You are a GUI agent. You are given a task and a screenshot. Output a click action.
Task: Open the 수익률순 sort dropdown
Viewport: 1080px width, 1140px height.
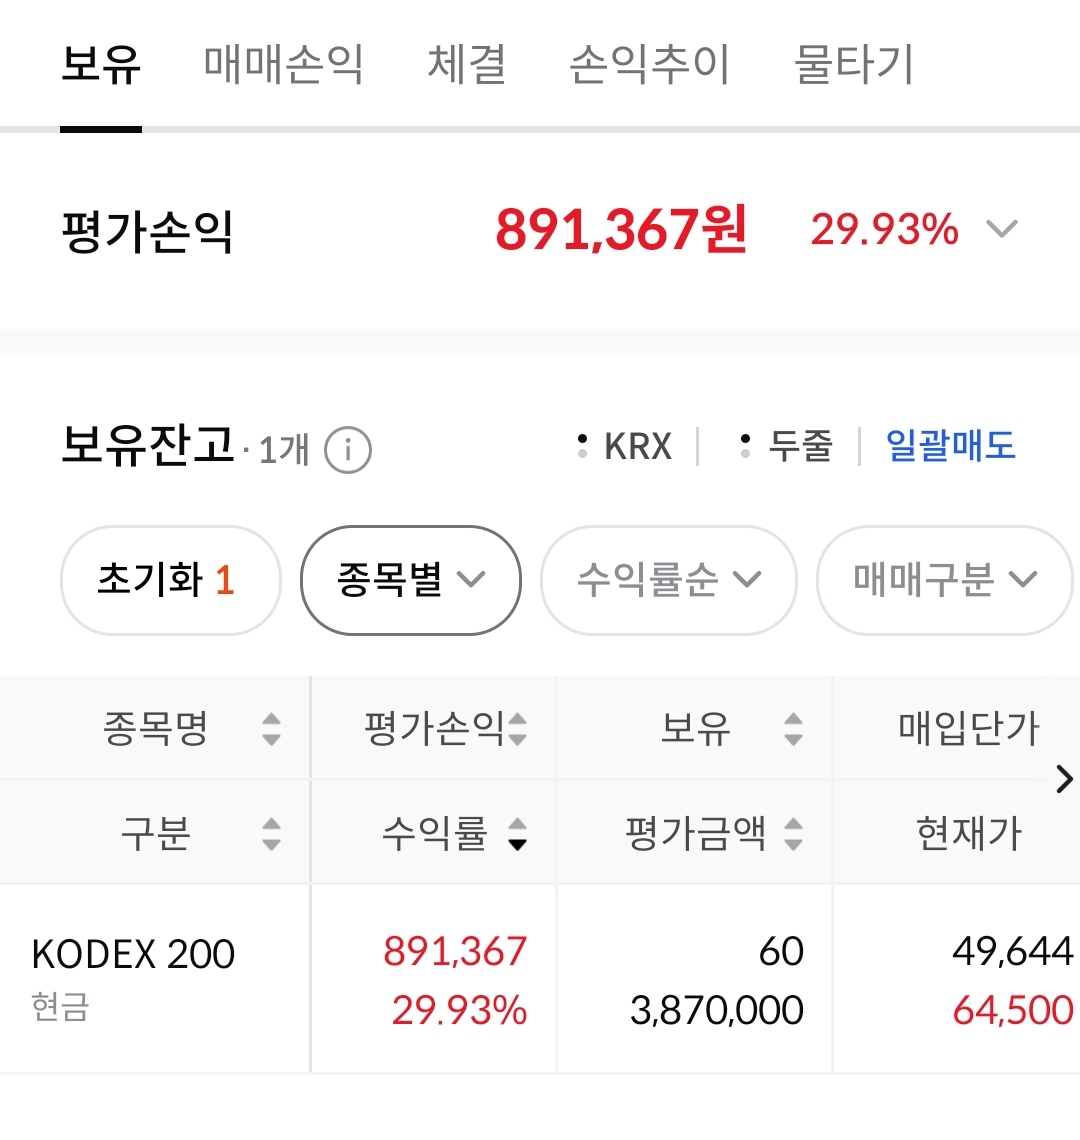(668, 580)
